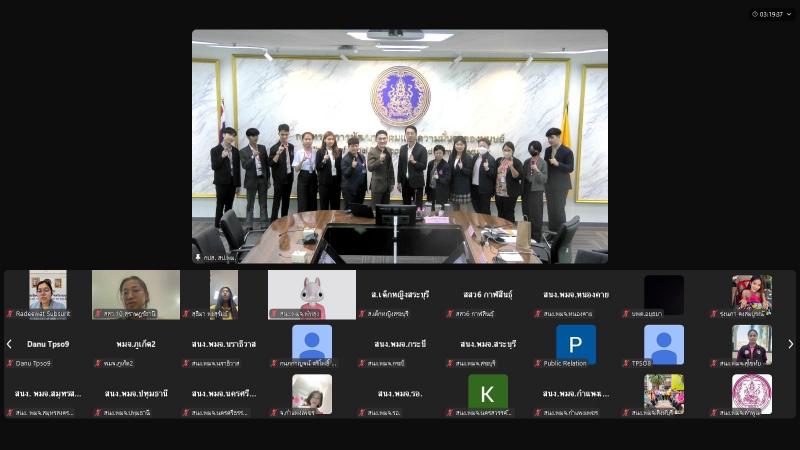This screenshot has height=450, width=800.
Task: Click the large 'บ.เด็กหญิงสระบุรี' name
Action: click(400, 294)
